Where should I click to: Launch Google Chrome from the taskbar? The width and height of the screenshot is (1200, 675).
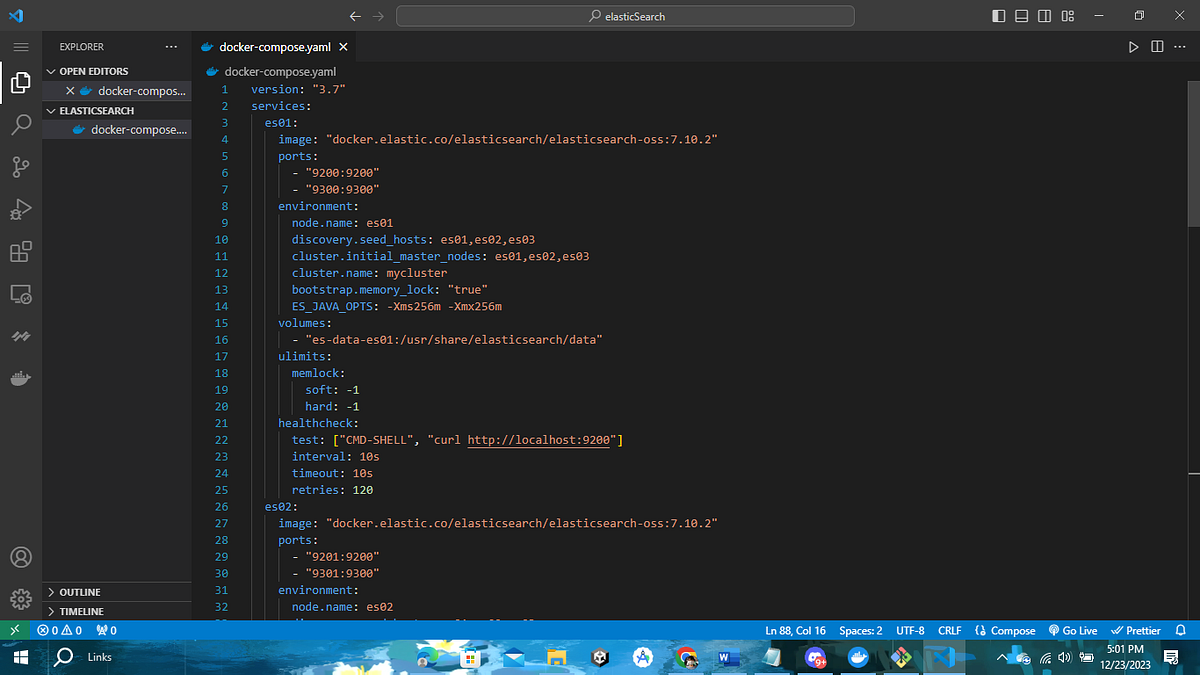686,657
